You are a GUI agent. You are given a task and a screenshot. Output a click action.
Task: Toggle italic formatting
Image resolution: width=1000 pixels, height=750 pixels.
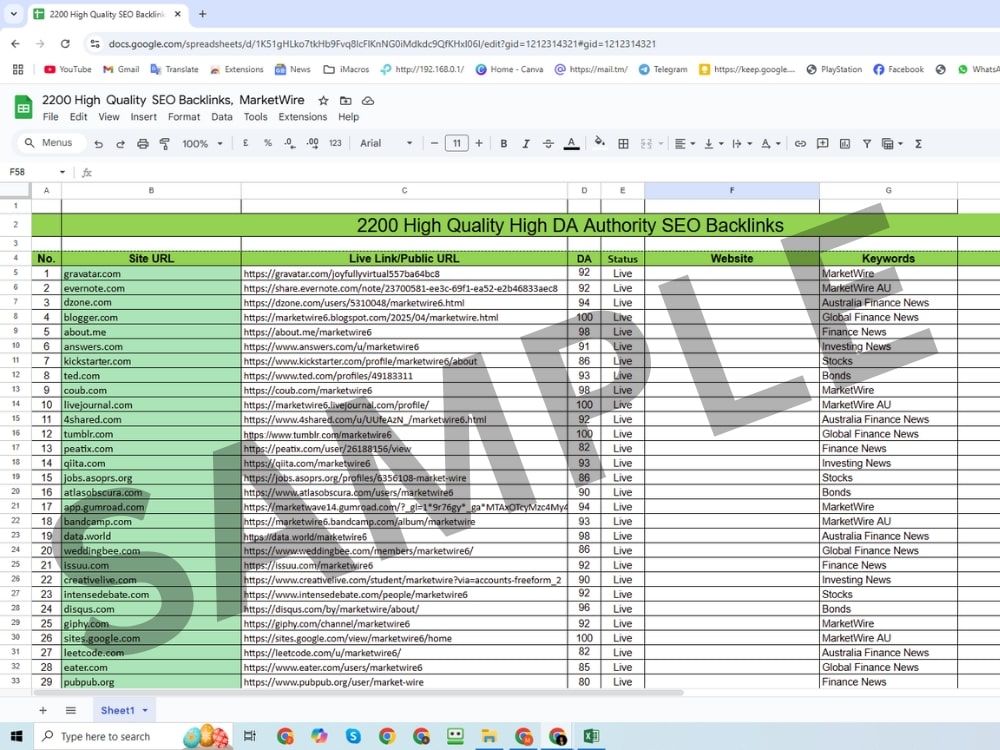click(526, 144)
